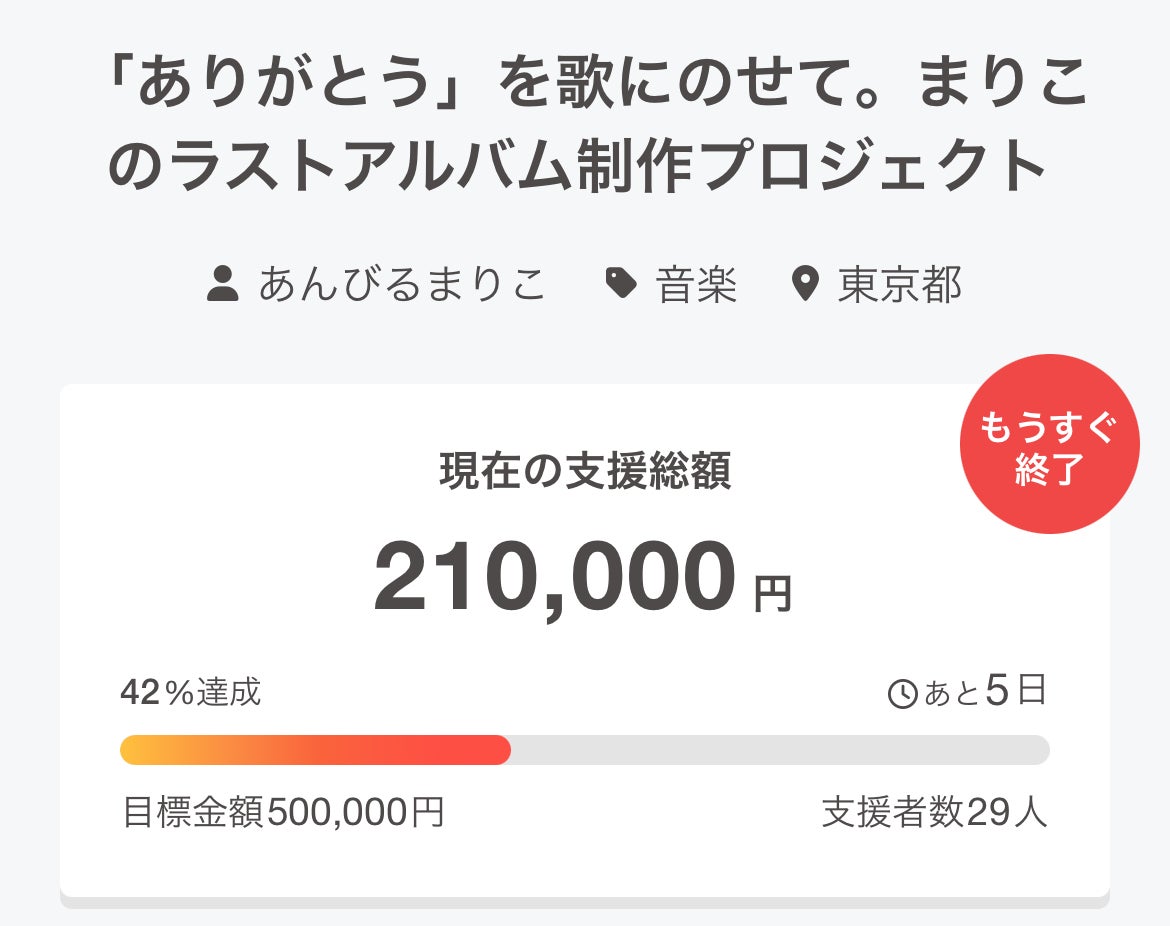Click the person icon beside the author name
Viewport: 1170px width, 926px height.
222,285
